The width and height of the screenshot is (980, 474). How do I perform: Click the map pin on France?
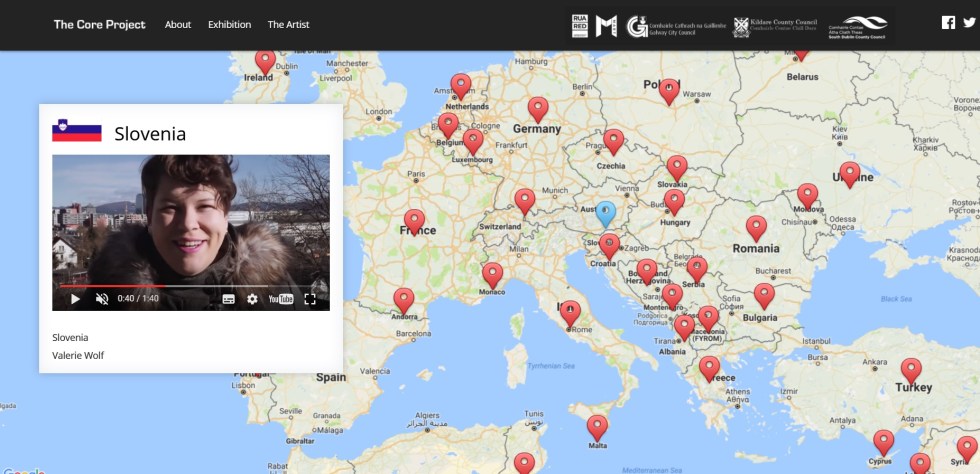pos(414,221)
